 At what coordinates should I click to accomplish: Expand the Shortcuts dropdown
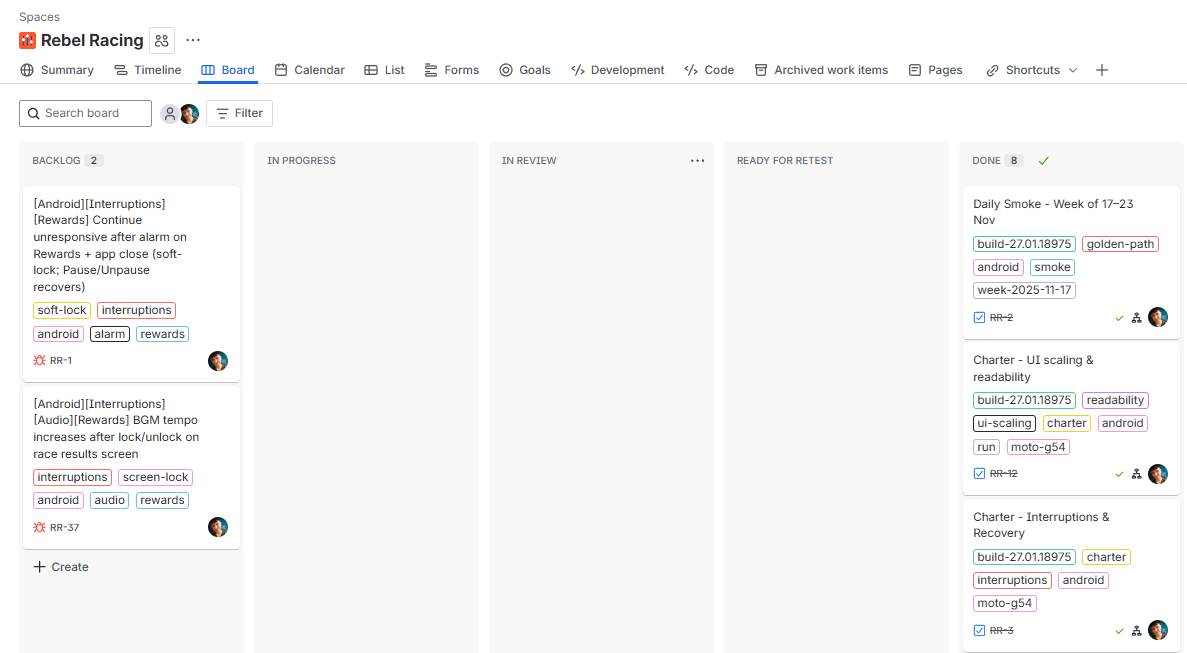1032,70
